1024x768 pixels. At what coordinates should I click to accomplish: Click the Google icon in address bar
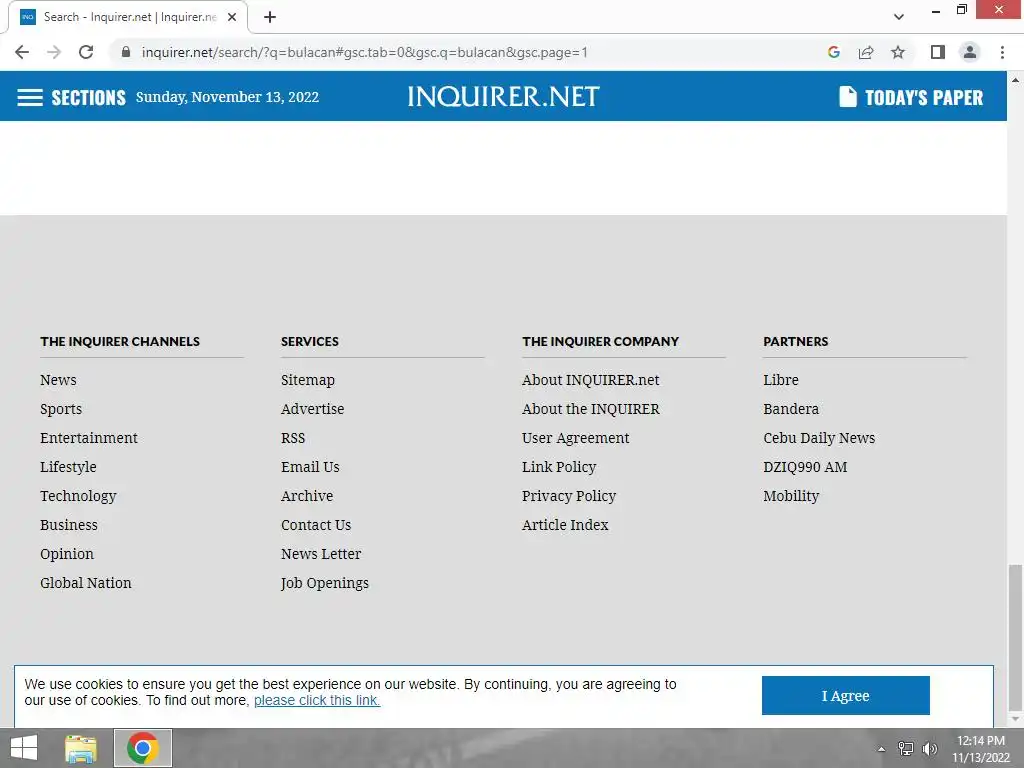coord(833,52)
